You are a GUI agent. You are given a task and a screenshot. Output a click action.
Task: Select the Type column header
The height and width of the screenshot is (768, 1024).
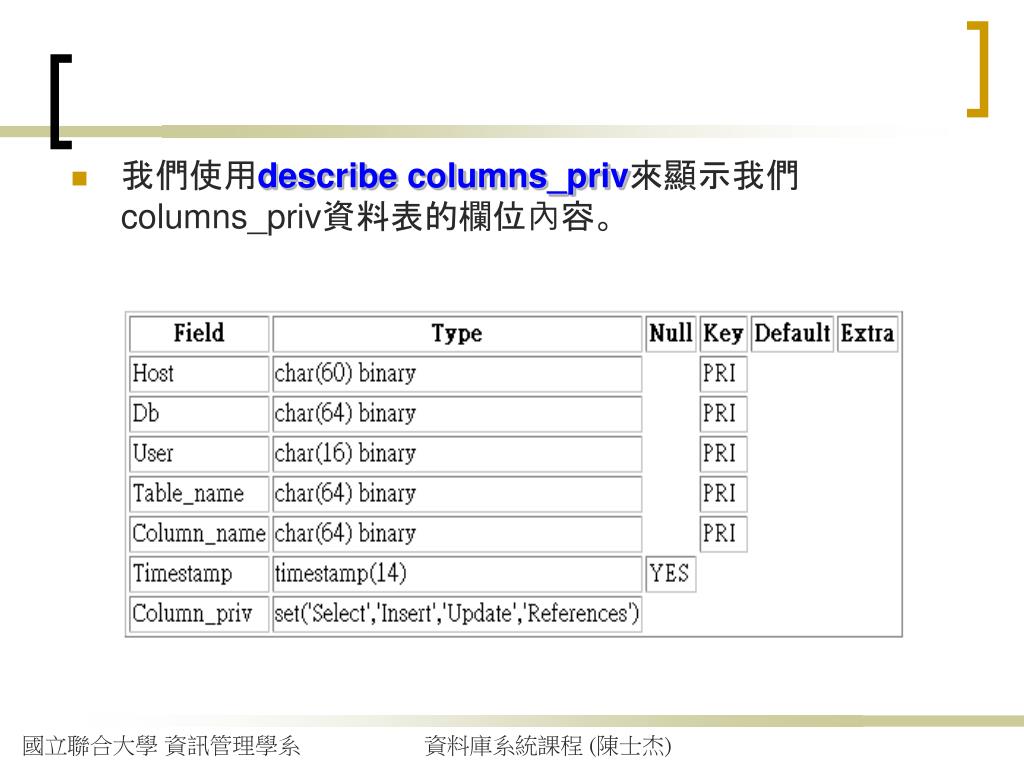(x=457, y=334)
